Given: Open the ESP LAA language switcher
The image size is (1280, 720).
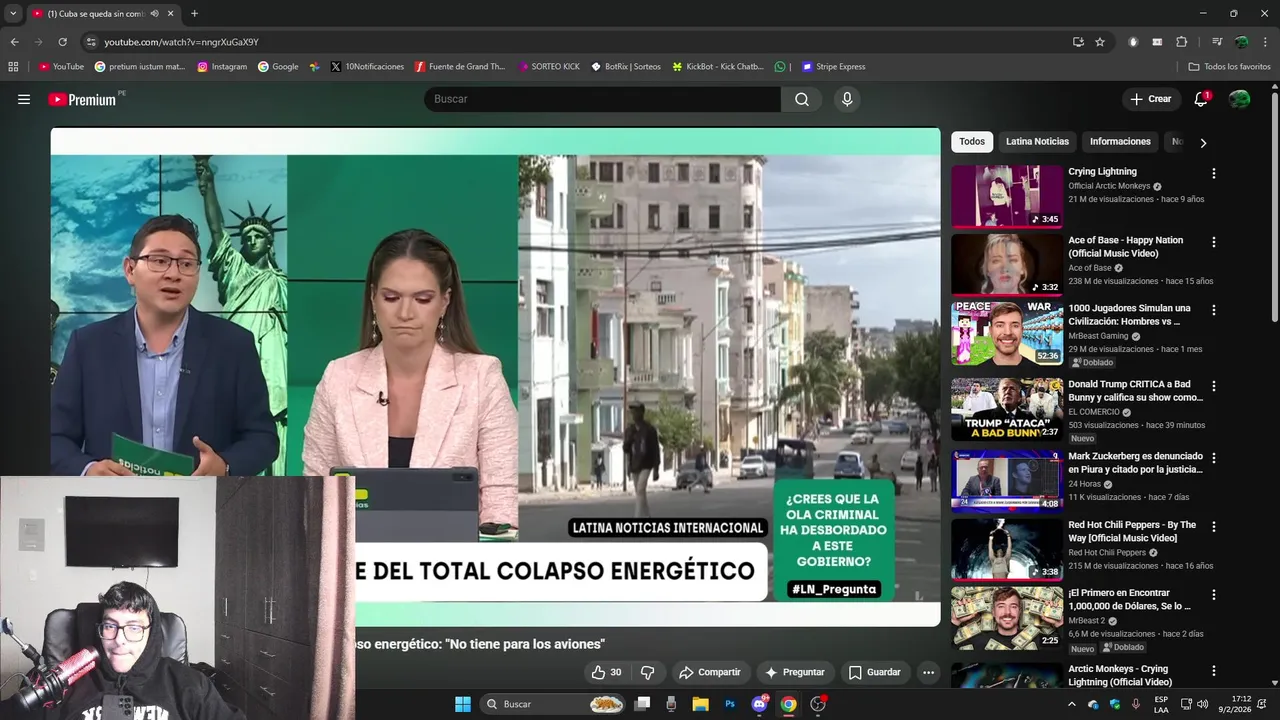Looking at the screenshot, I should (x=1161, y=704).
